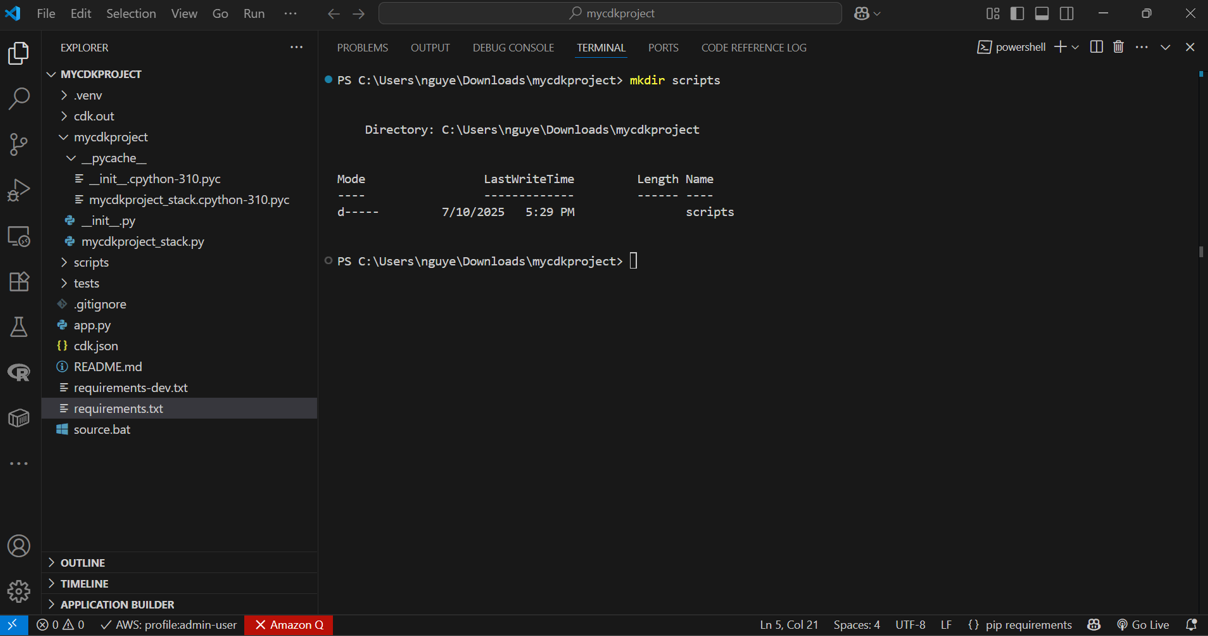Image resolution: width=1208 pixels, height=636 pixels.
Task: Toggle the secondary side bar
Action: click(x=1067, y=14)
